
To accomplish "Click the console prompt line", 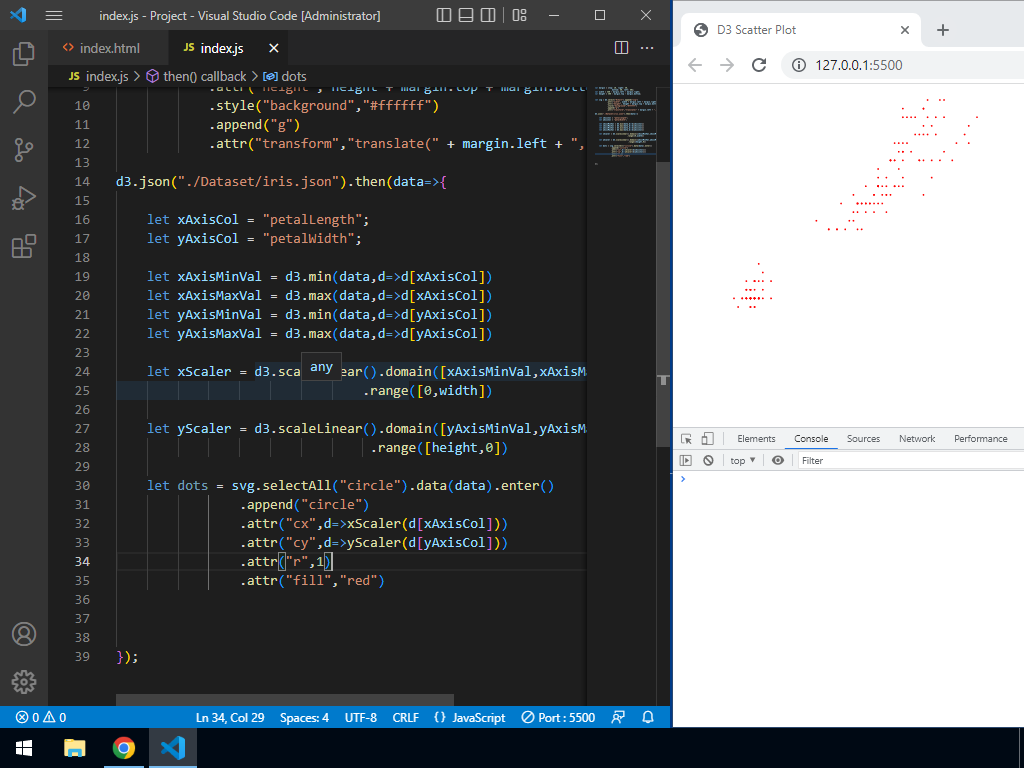I will tap(849, 479).
